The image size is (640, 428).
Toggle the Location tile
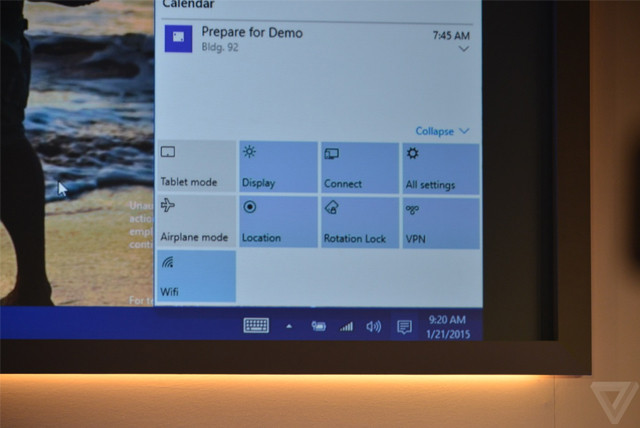(x=277, y=222)
